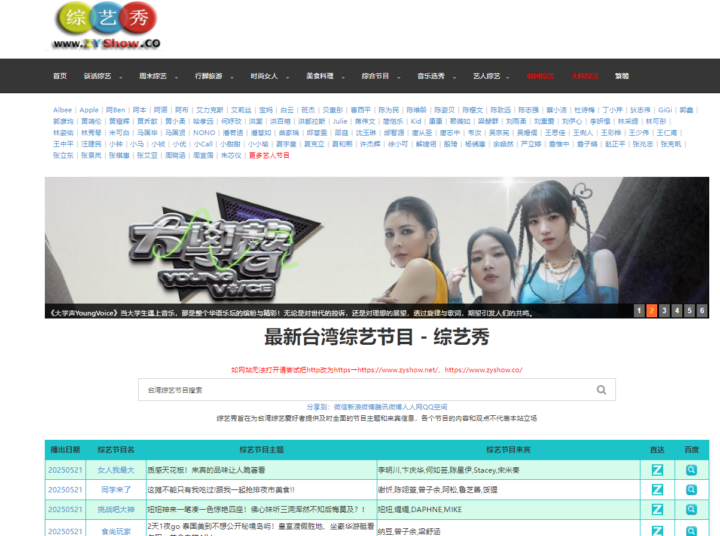Click the 综艺秀 site logo

click(x=107, y=27)
